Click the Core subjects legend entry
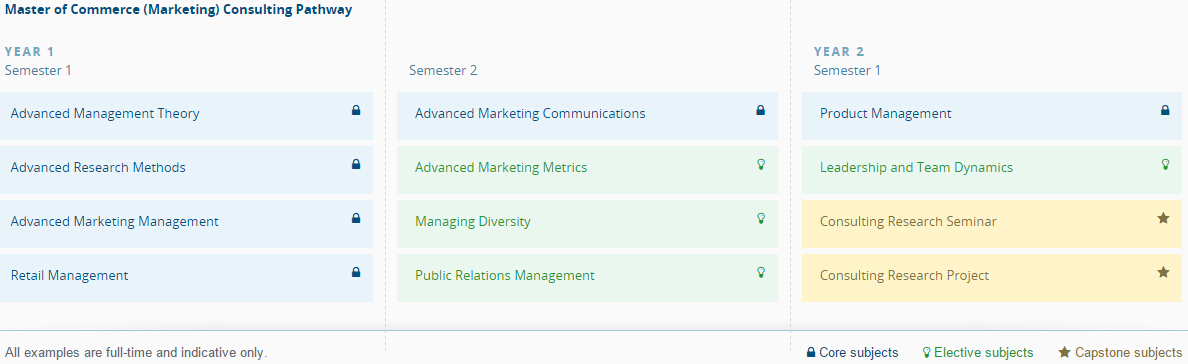The height and width of the screenshot is (364, 1188). (852, 353)
